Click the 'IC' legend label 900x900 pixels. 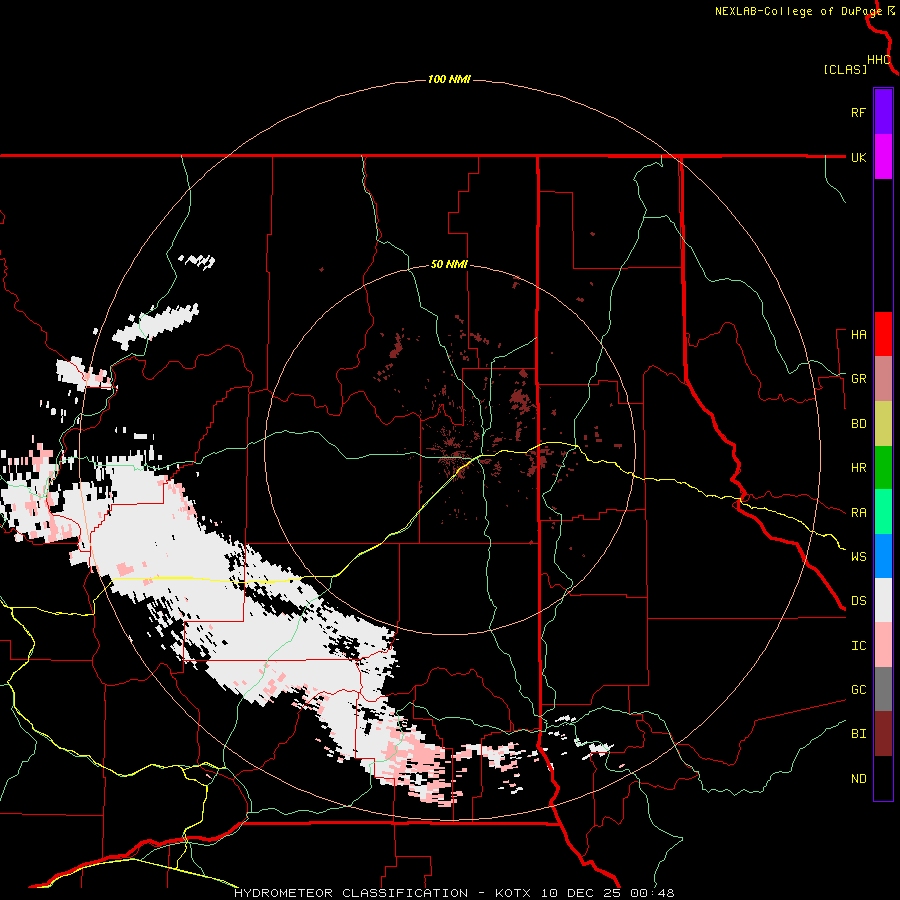[x=858, y=646]
